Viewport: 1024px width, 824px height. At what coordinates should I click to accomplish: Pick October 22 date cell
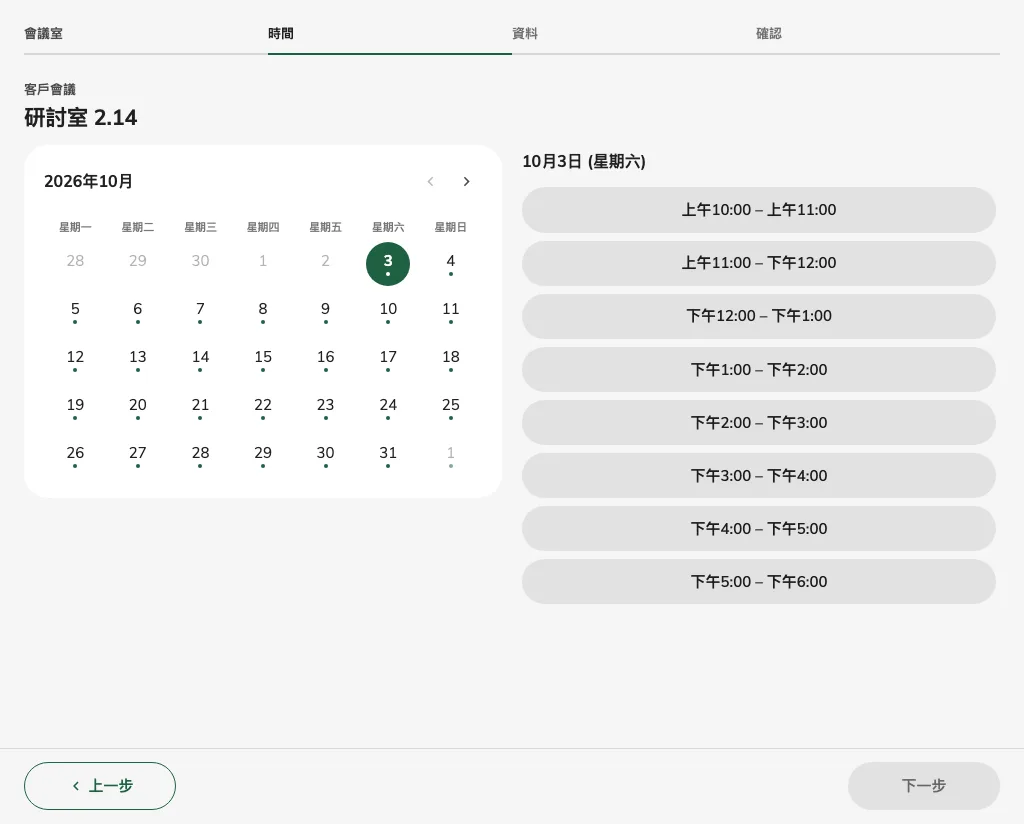click(263, 407)
